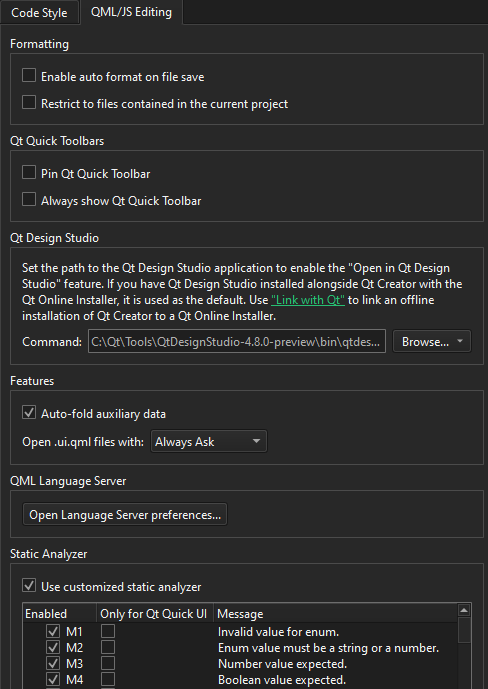This screenshot has height=689, width=488.
Task: Select the "Number value expected." message
Action: (x=282, y=664)
